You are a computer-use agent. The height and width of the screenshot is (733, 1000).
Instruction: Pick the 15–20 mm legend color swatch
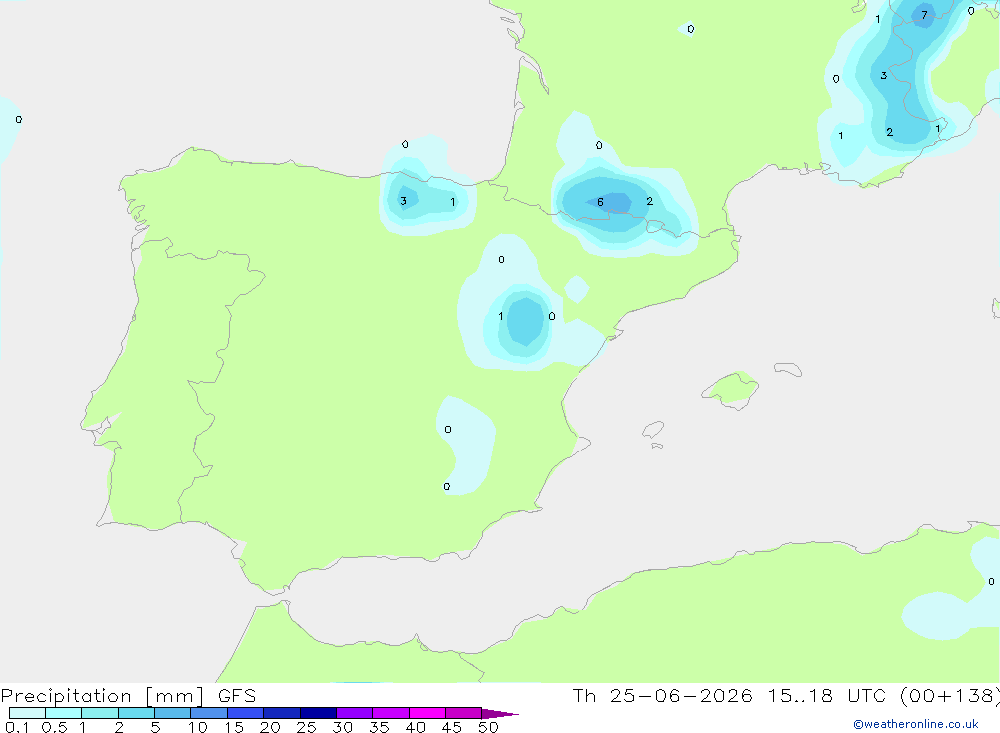(x=245, y=713)
